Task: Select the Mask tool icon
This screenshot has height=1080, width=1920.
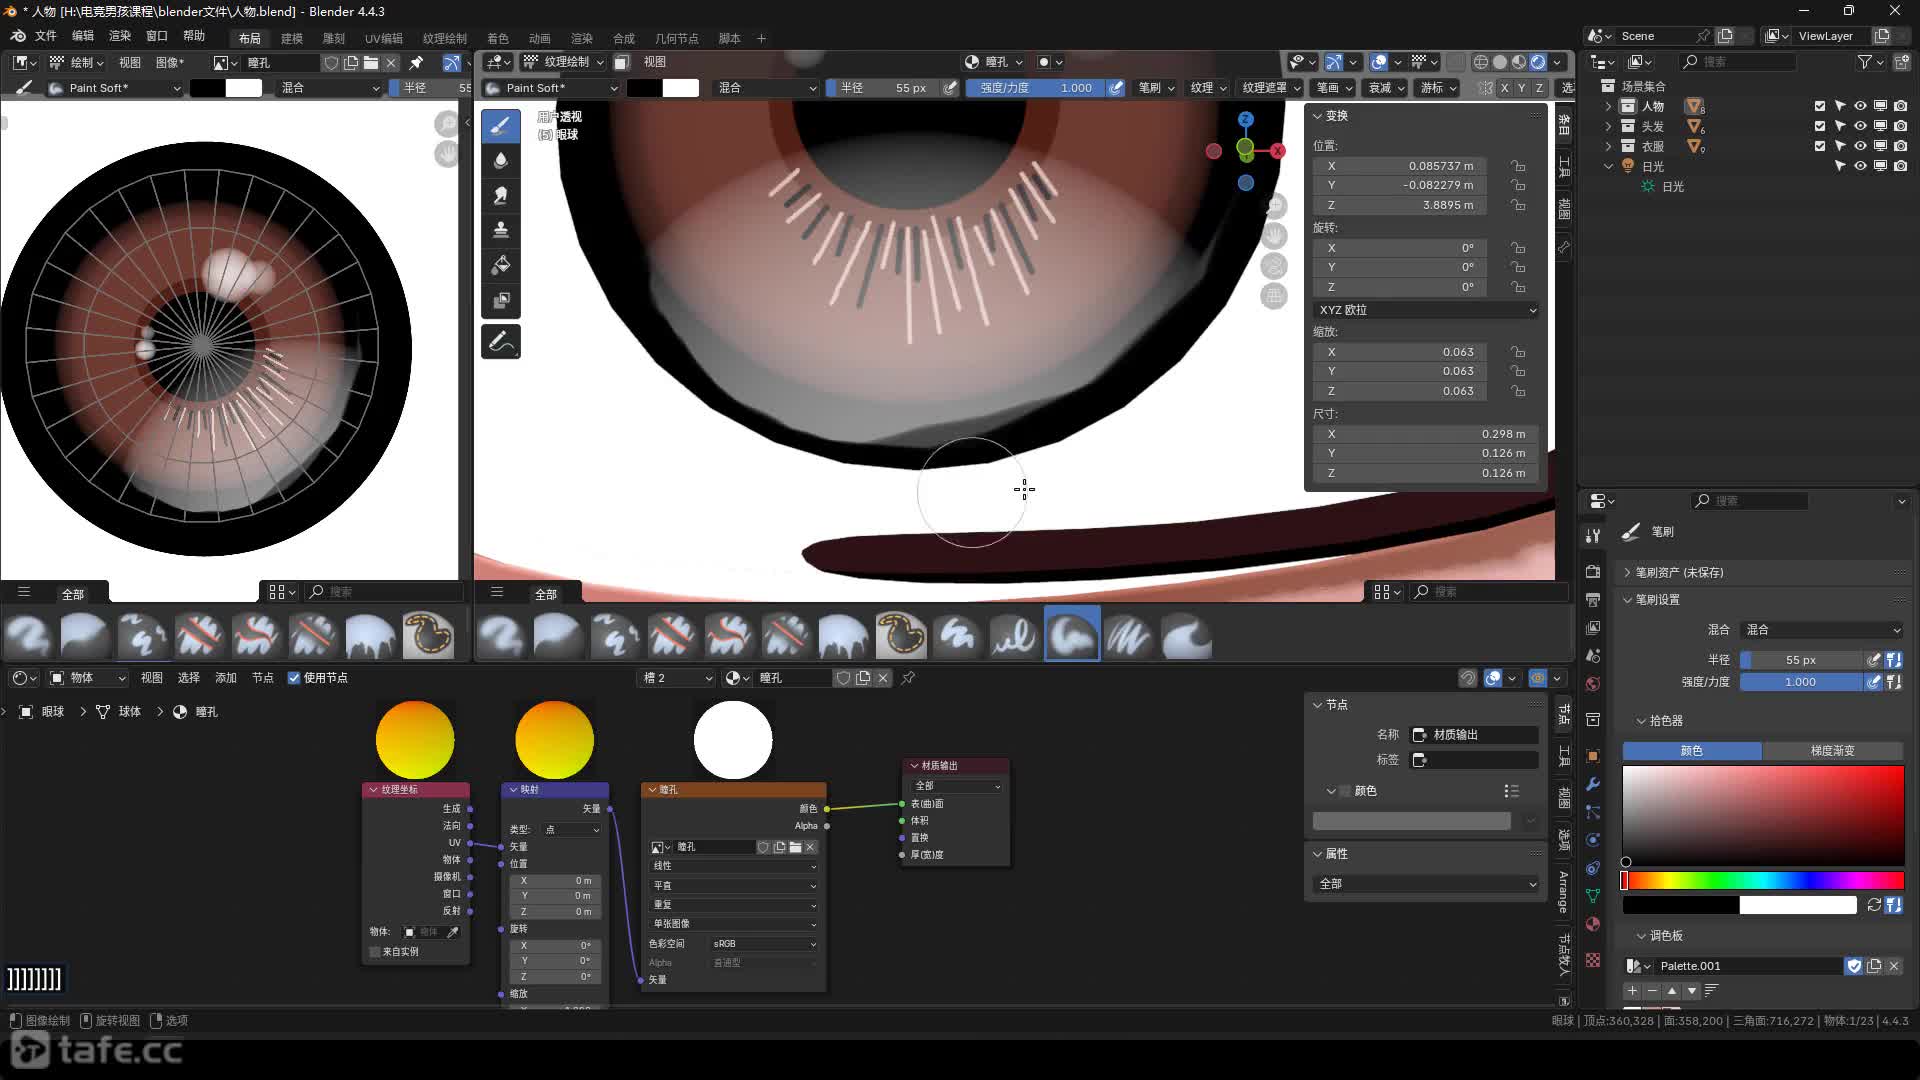Action: click(501, 301)
